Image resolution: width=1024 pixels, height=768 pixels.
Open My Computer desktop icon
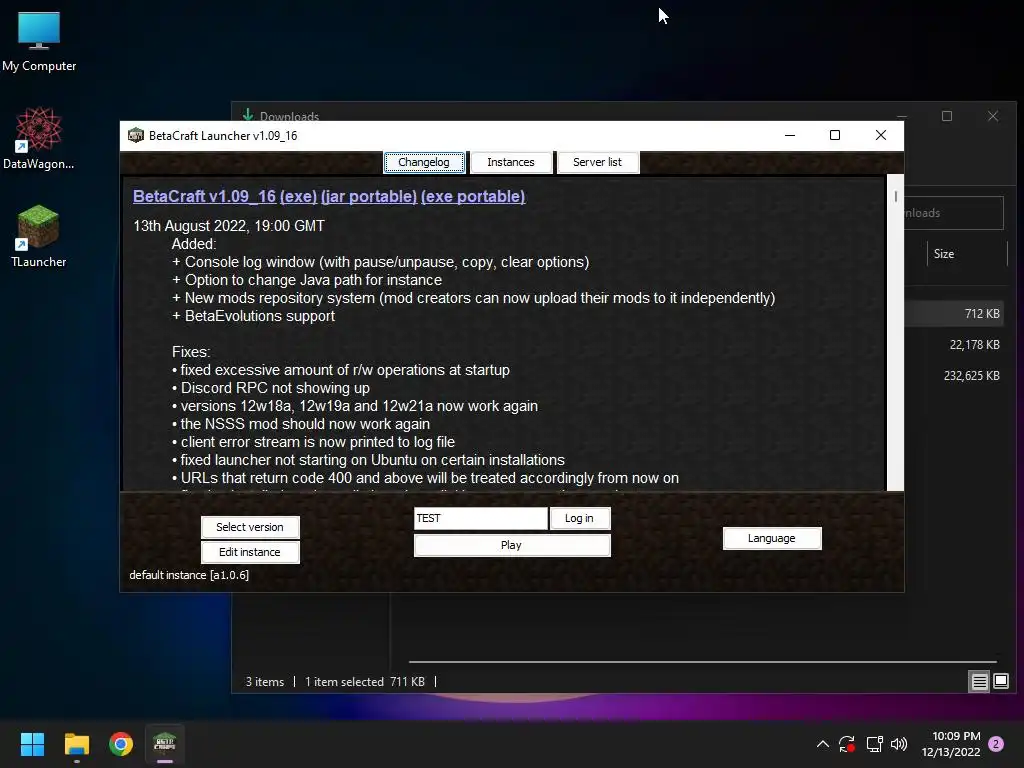pos(39,41)
